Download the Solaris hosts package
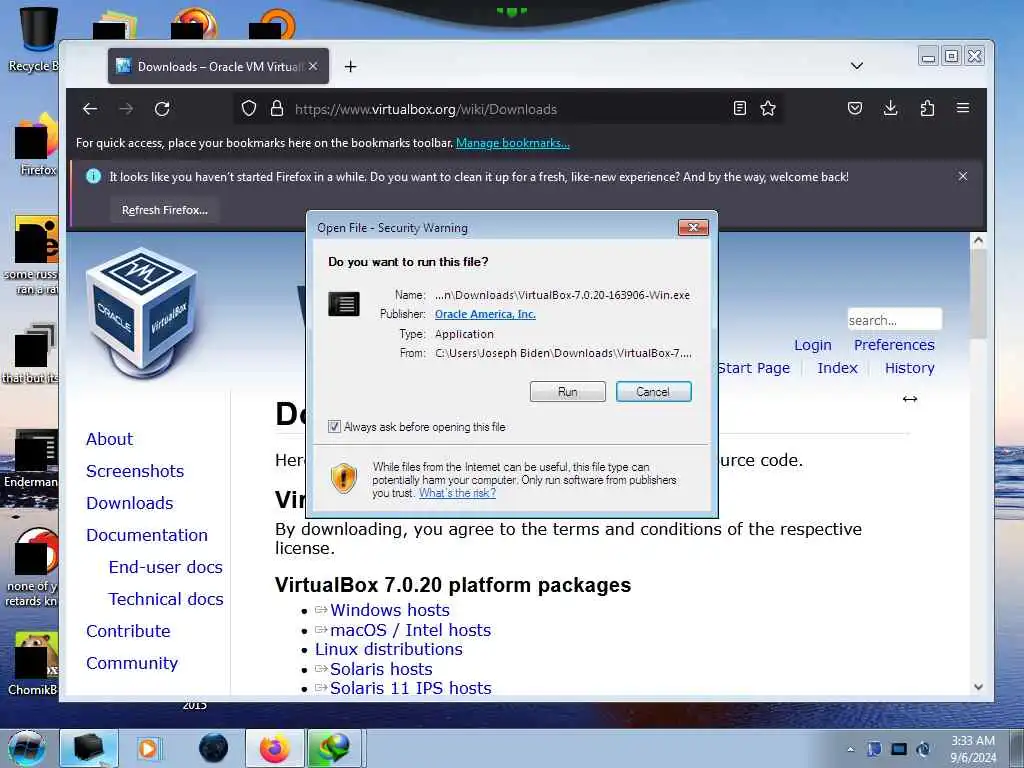1024x768 pixels. click(381, 669)
